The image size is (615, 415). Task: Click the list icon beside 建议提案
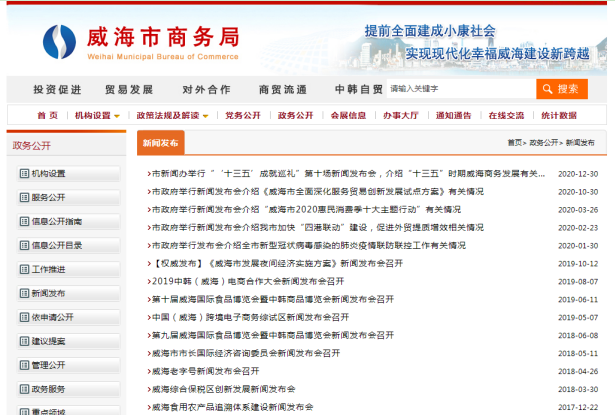tap(24, 341)
